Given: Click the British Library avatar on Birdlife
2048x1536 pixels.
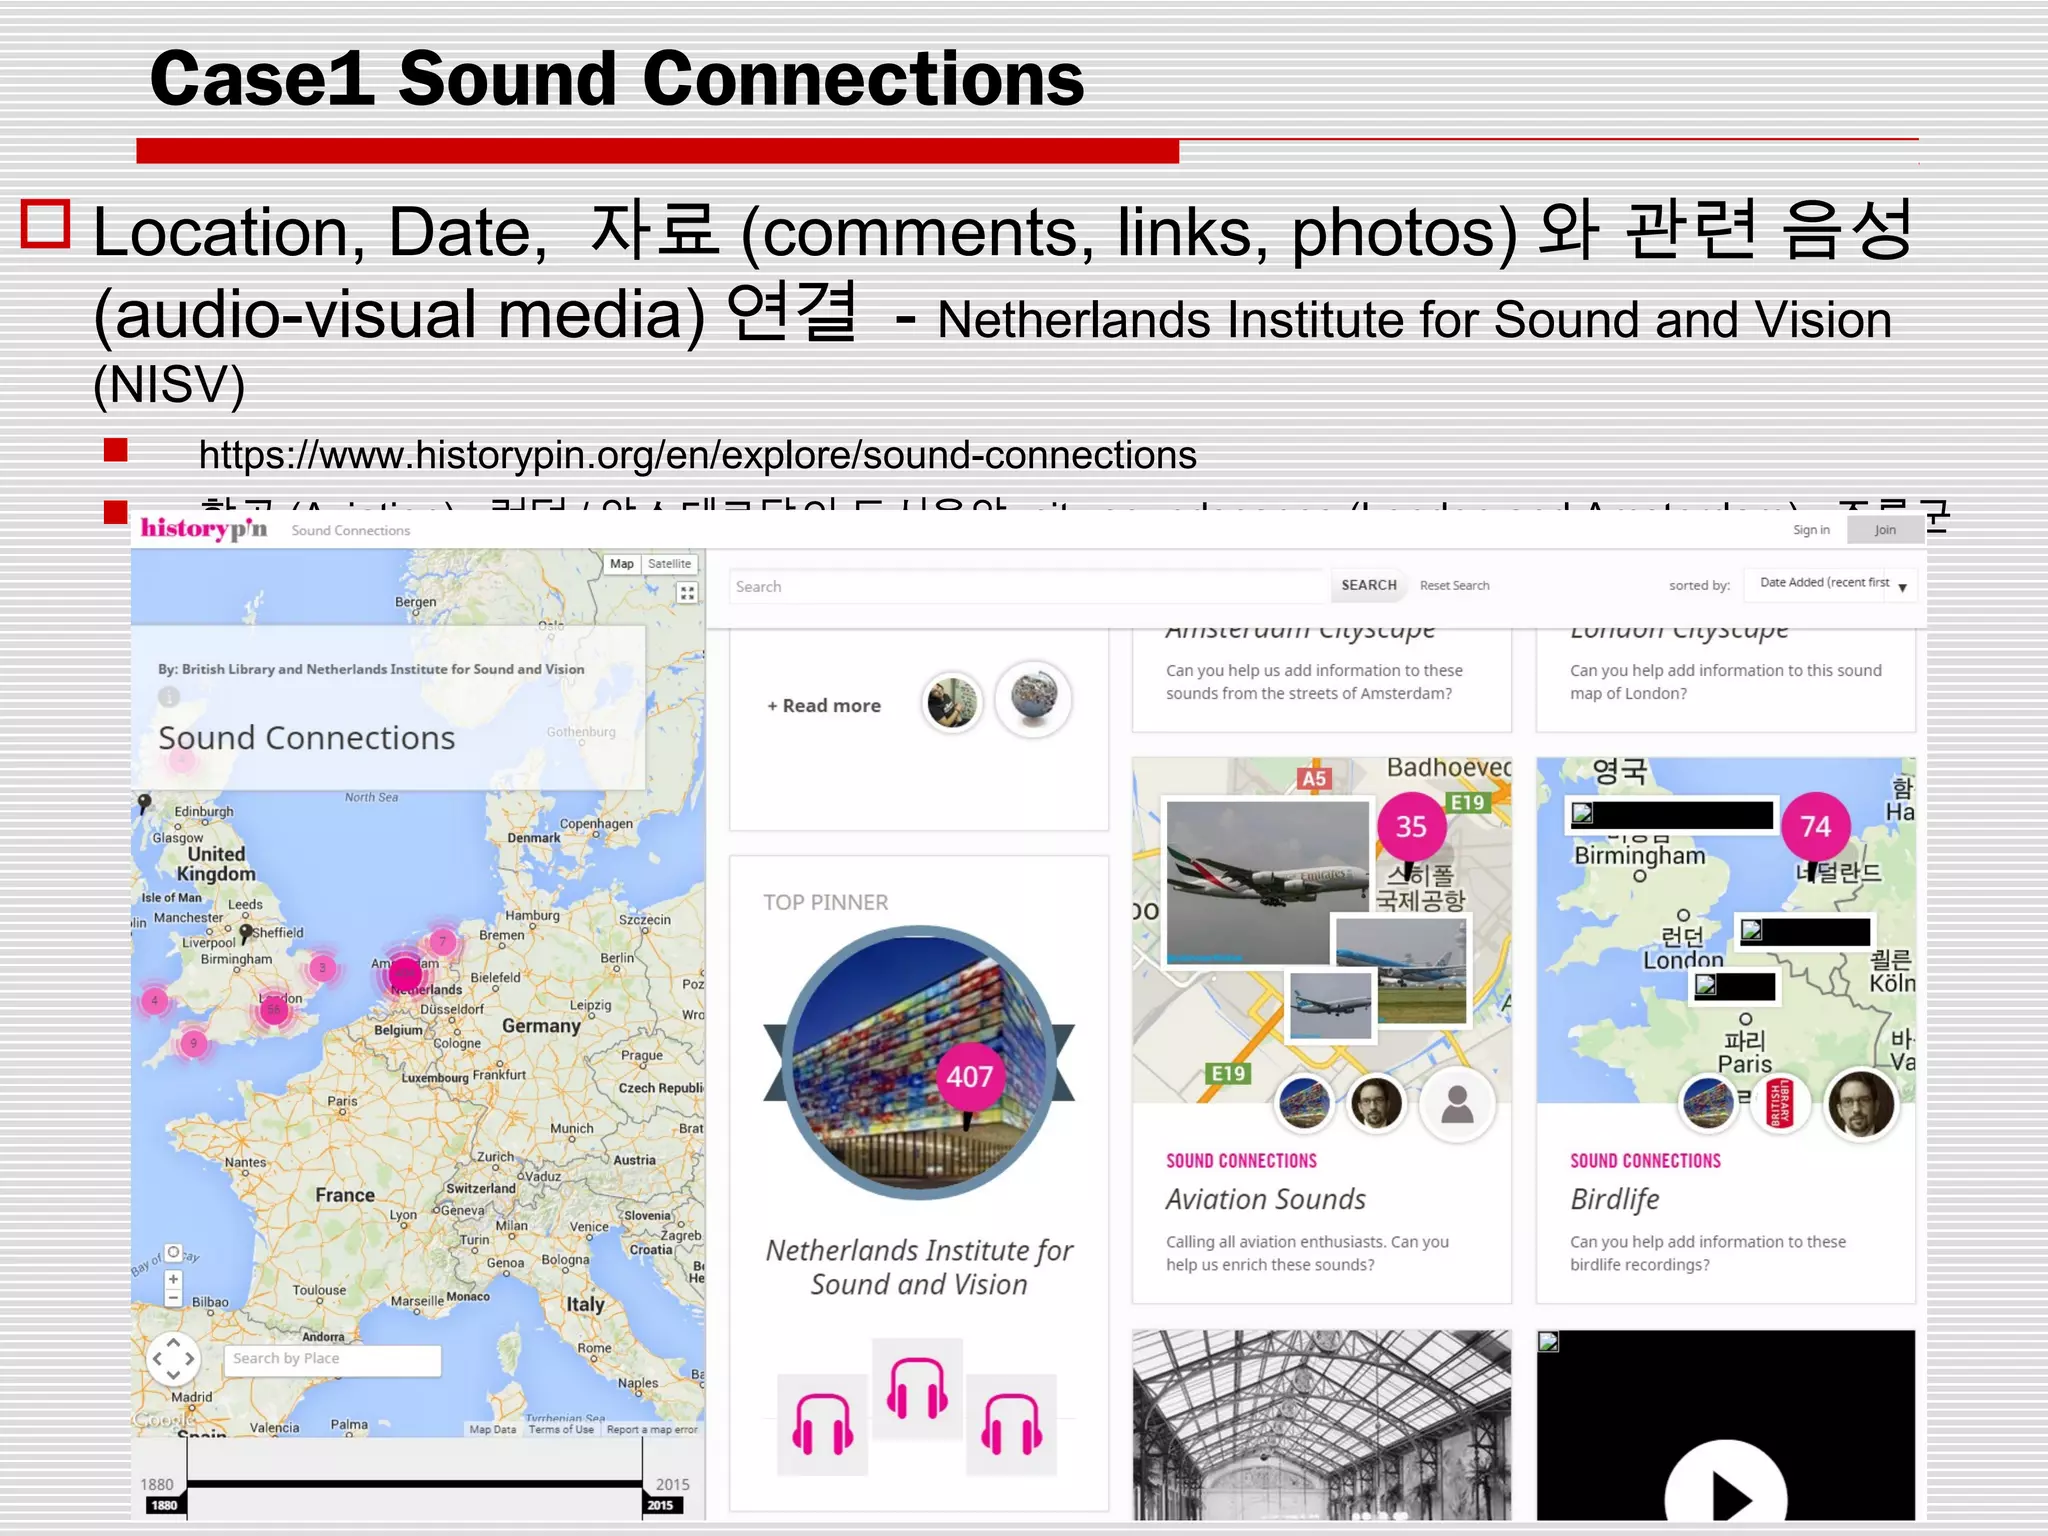Looking at the screenshot, I should 1781,1104.
